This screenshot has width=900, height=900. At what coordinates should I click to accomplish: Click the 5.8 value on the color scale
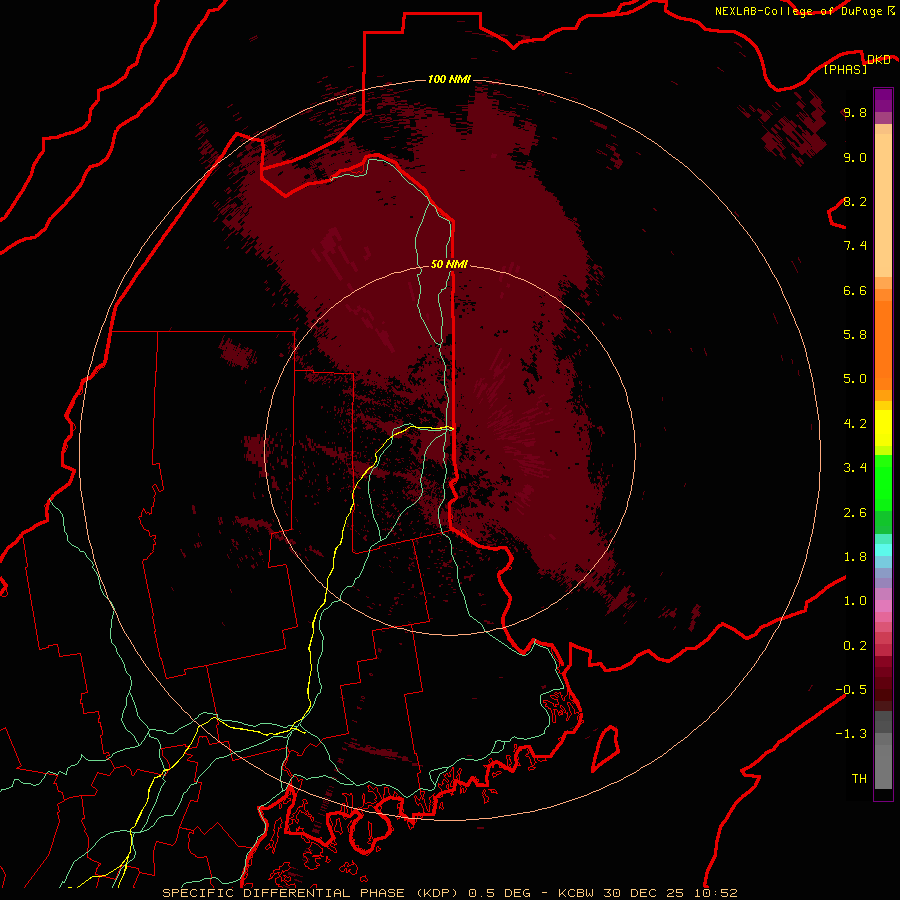[855, 335]
